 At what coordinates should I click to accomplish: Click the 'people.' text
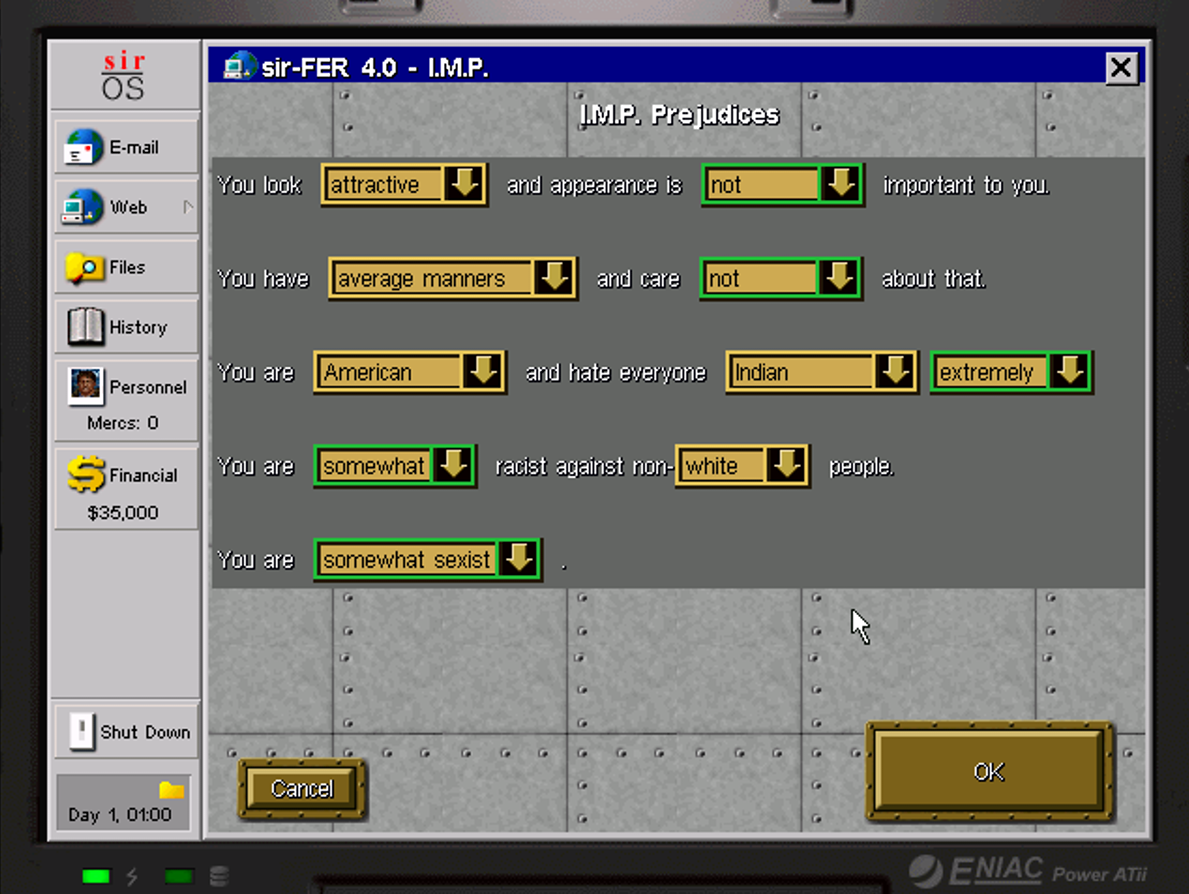[x=861, y=466]
